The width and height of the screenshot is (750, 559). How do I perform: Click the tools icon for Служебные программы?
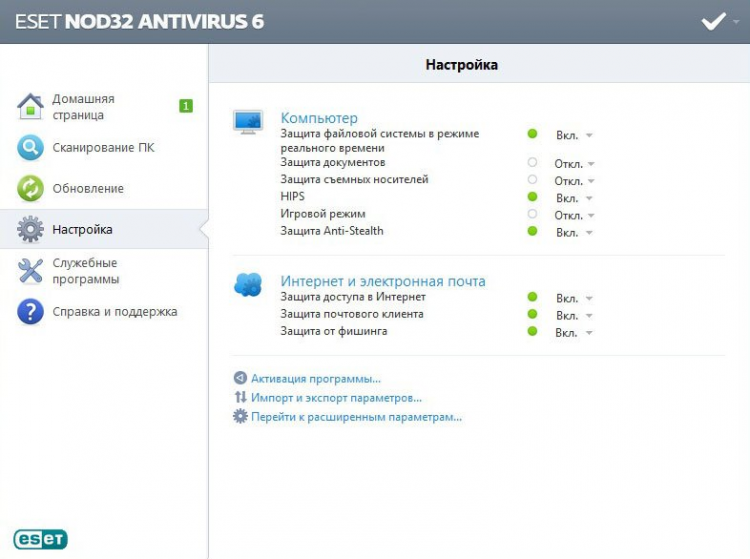pos(30,271)
